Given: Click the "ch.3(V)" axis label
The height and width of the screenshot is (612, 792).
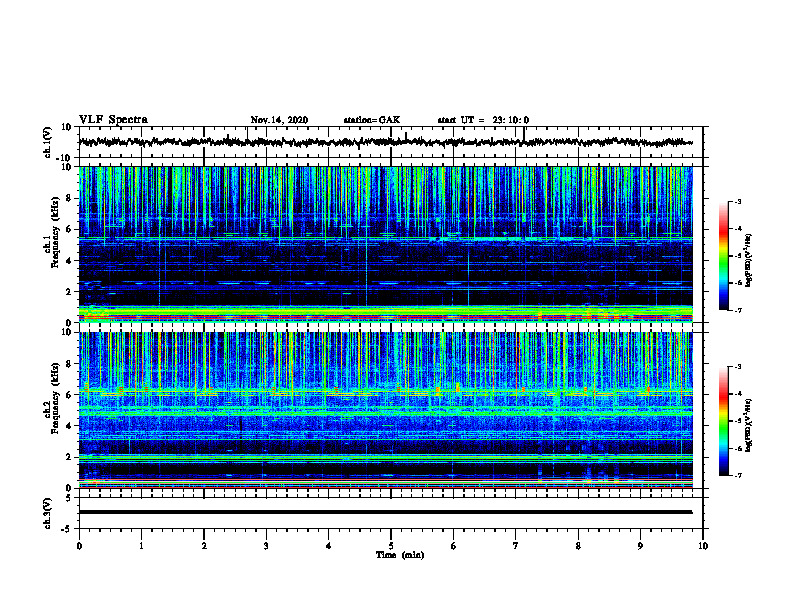Looking at the screenshot, I should click(48, 513).
